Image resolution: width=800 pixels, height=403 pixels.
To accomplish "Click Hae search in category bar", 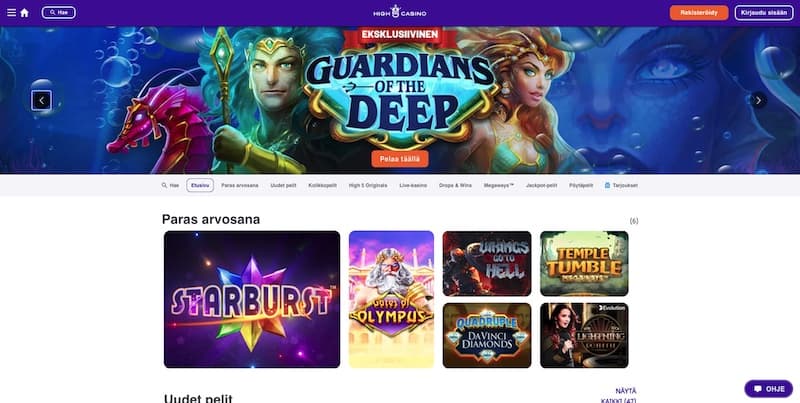I will coord(170,186).
